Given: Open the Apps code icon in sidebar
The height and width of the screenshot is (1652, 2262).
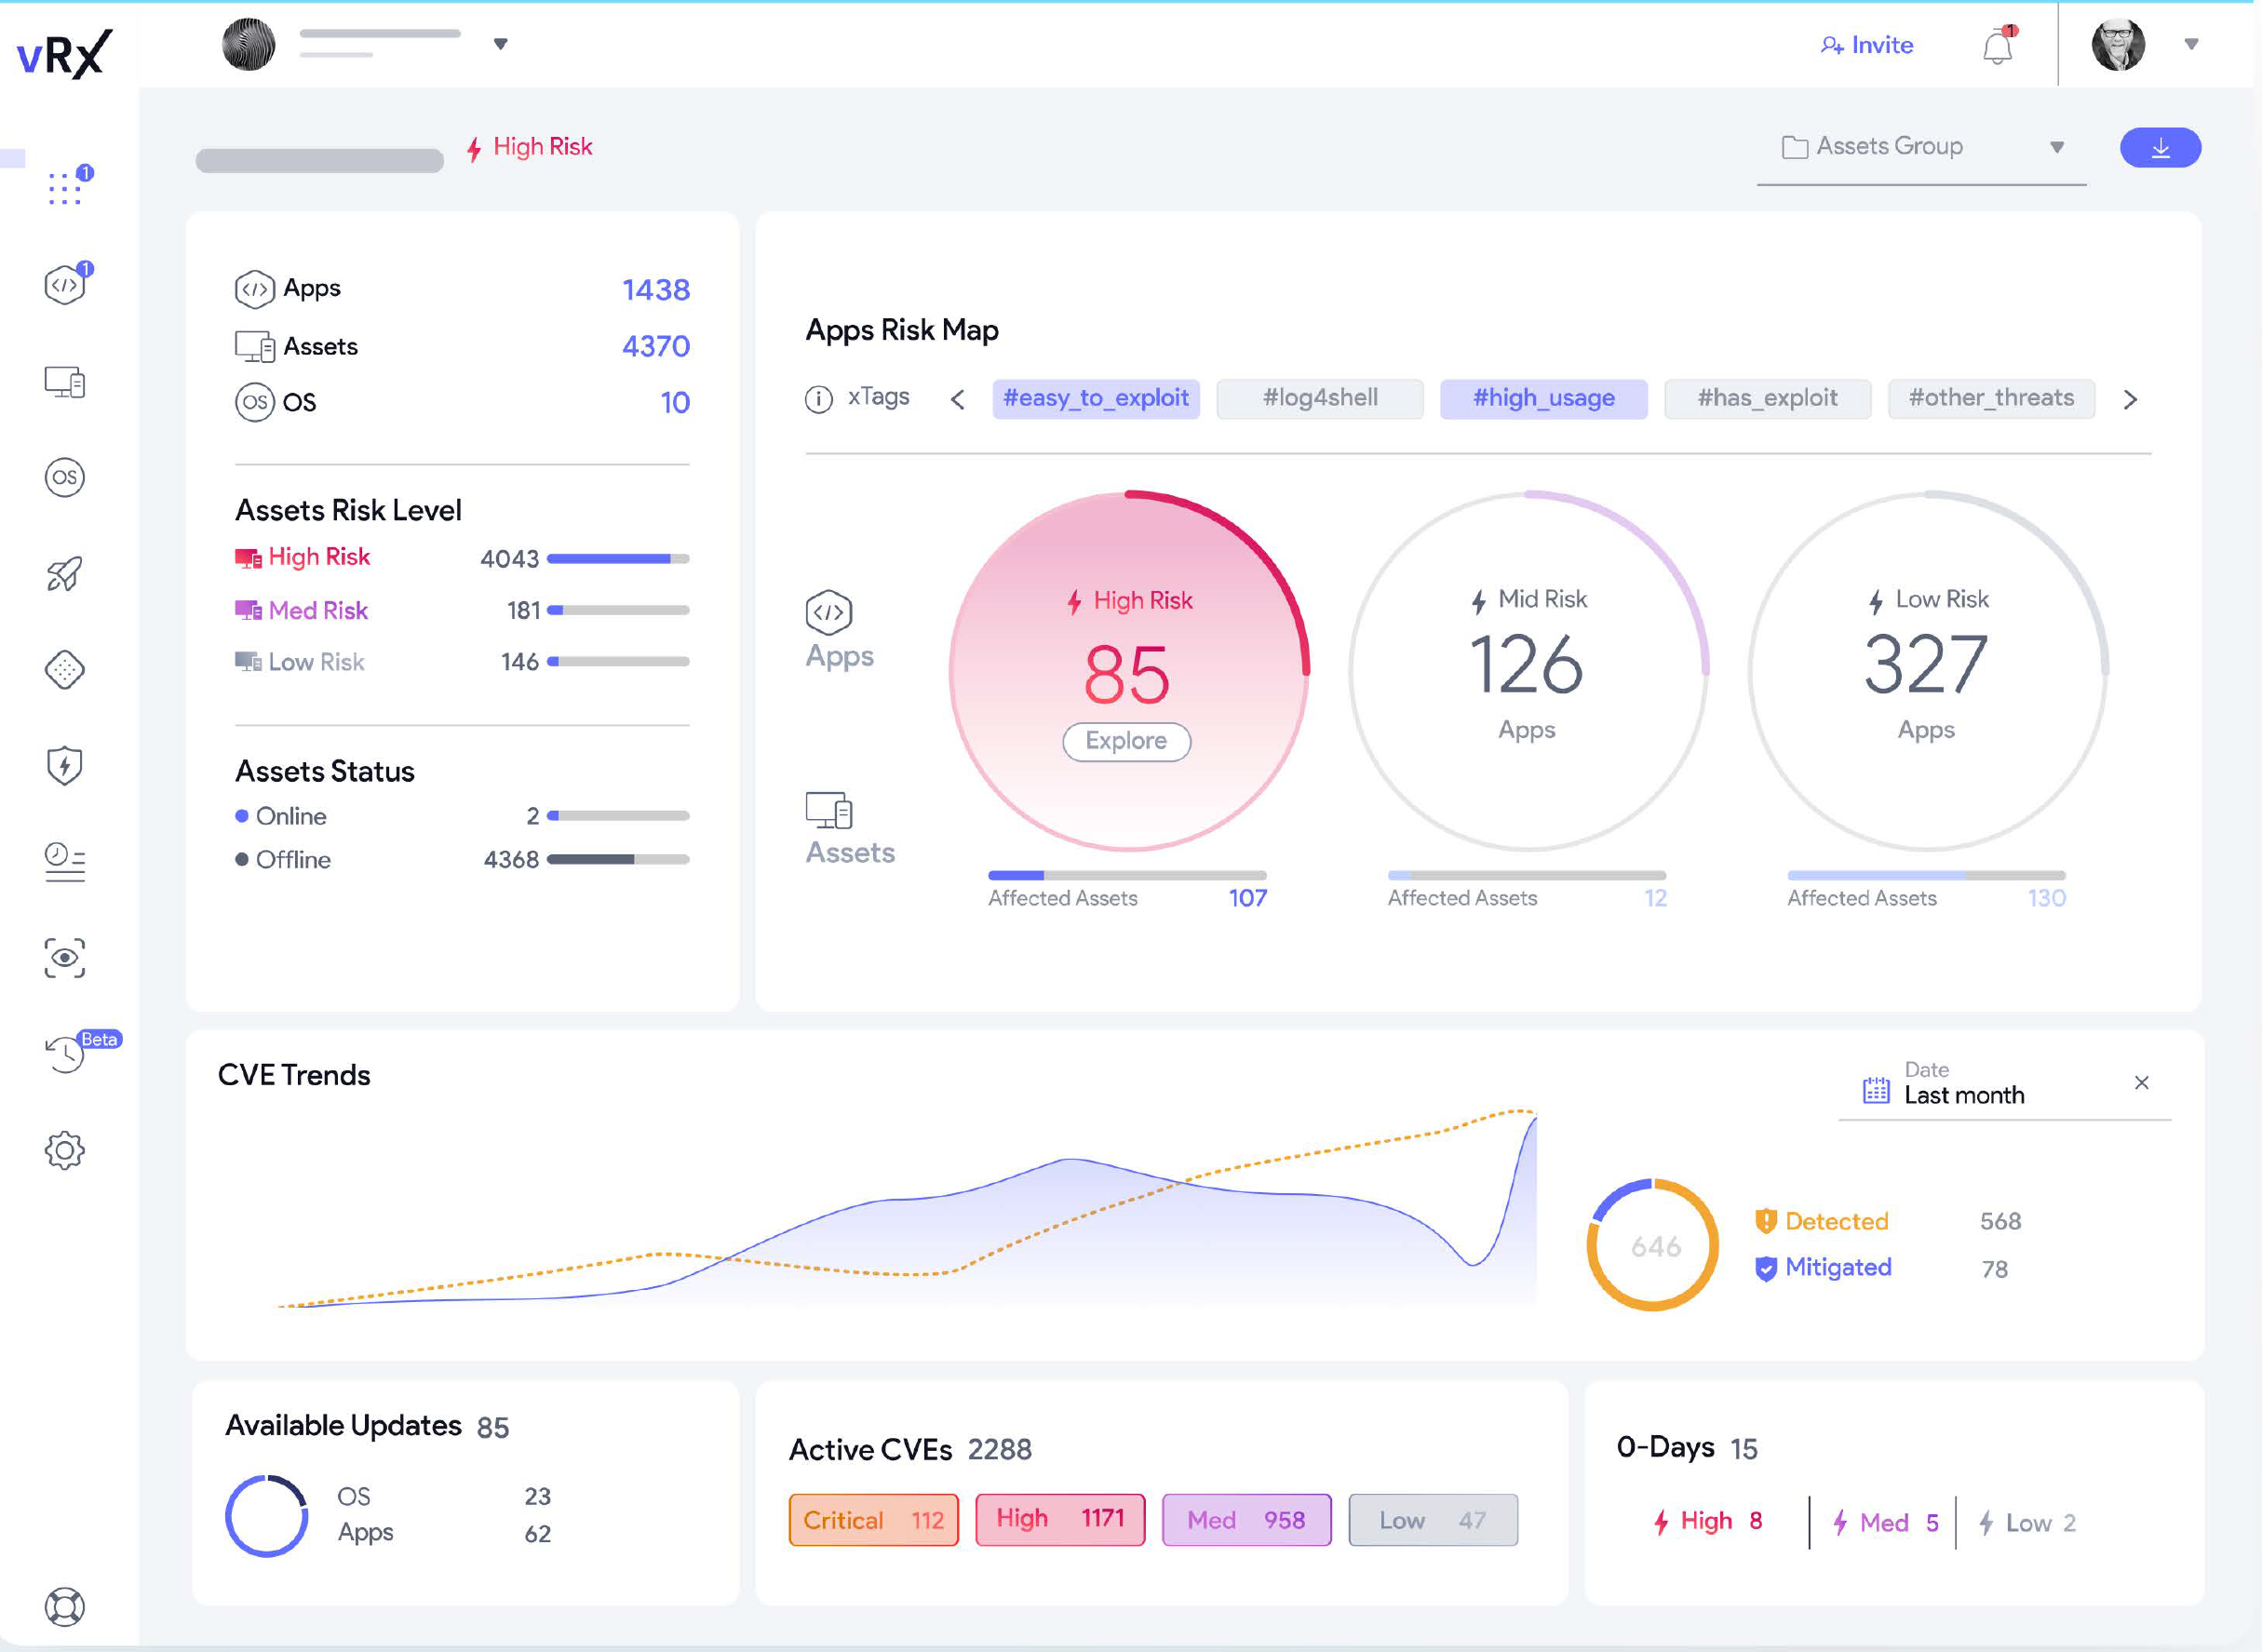Looking at the screenshot, I should tap(65, 286).
